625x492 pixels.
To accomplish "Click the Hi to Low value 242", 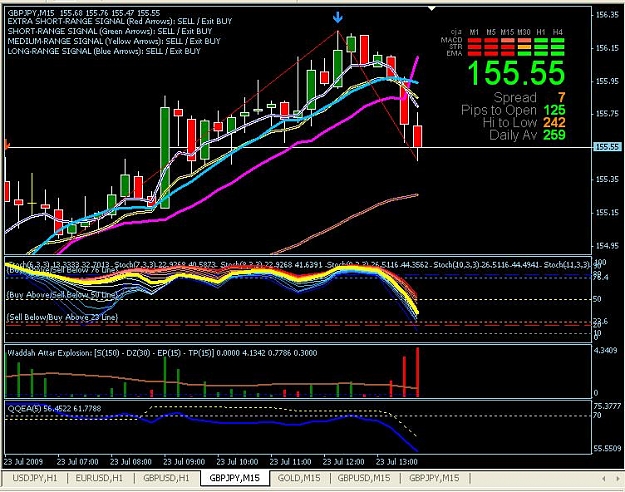I will [554, 122].
